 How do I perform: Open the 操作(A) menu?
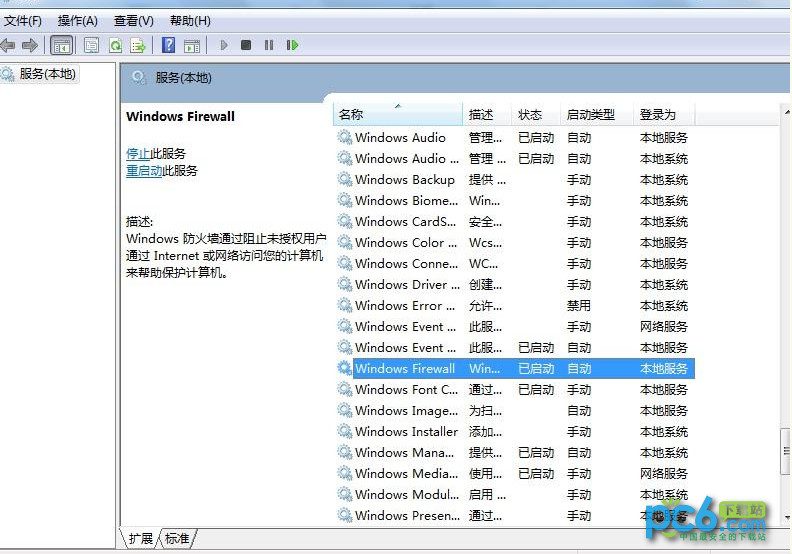pos(77,21)
